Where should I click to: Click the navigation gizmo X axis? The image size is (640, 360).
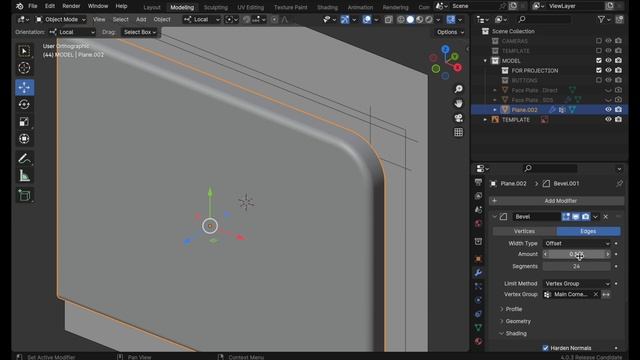(x=458, y=68)
